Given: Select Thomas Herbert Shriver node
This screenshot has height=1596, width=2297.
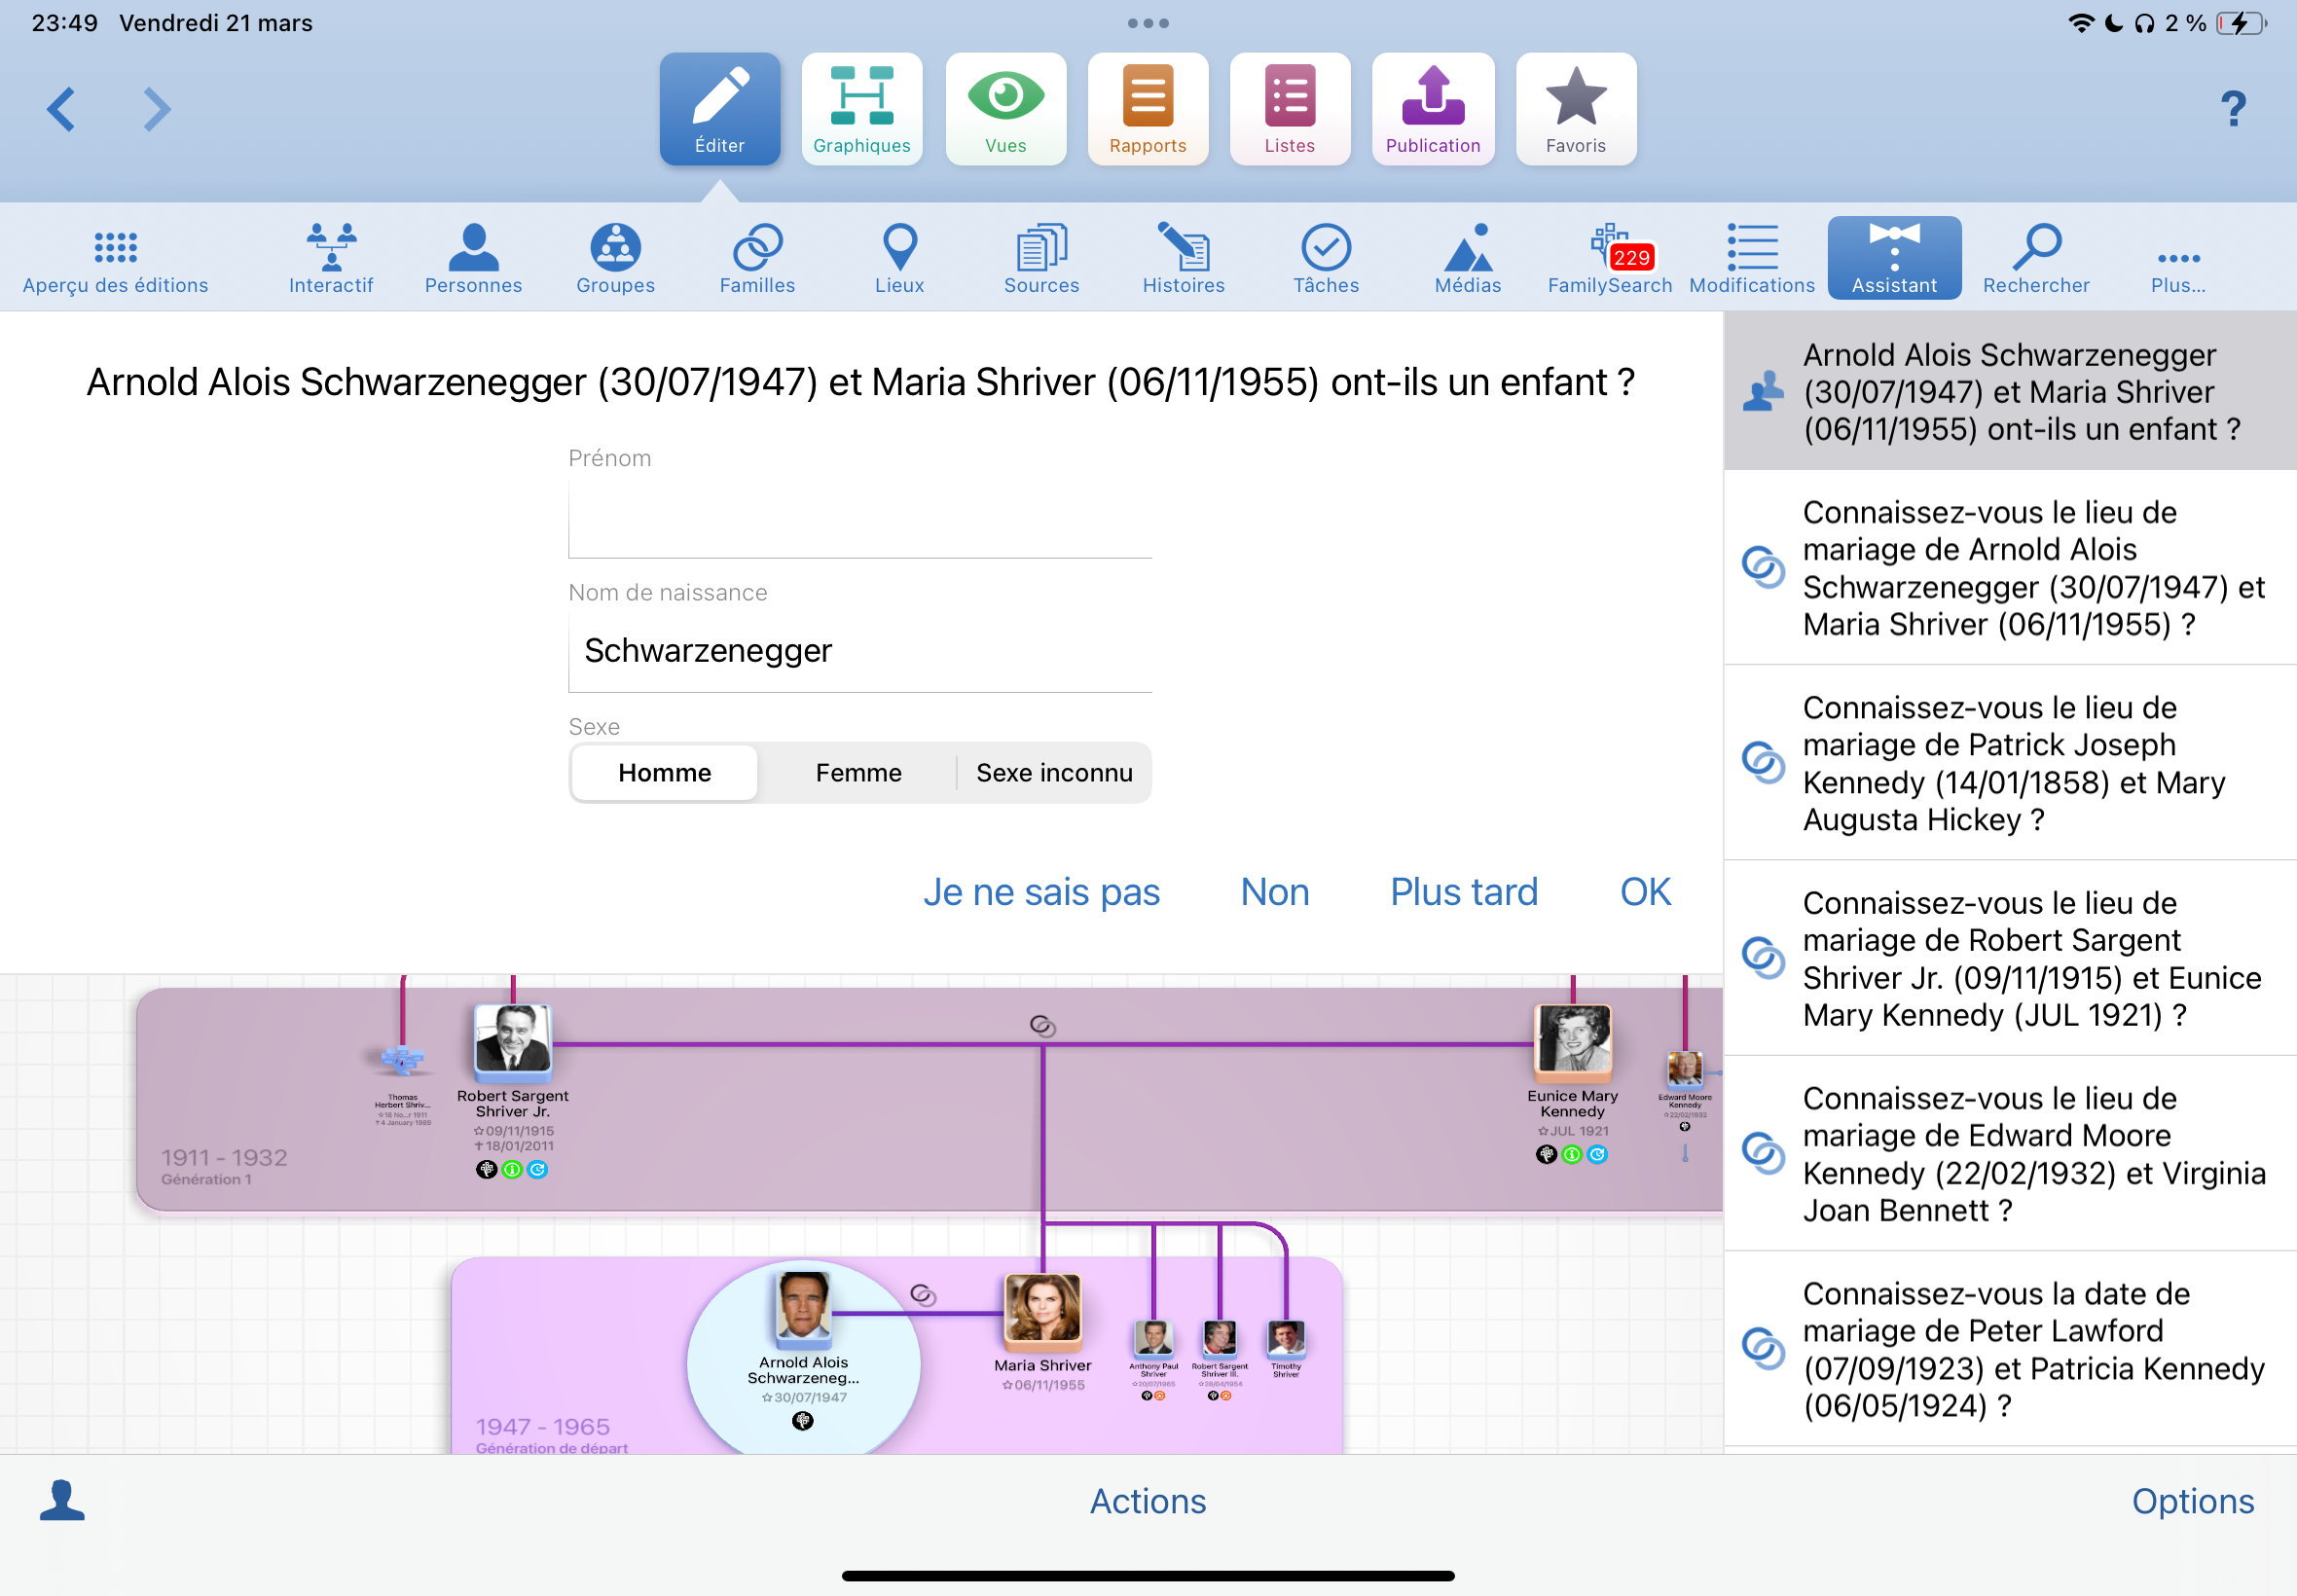Looking at the screenshot, I should pyautogui.click(x=402, y=1060).
